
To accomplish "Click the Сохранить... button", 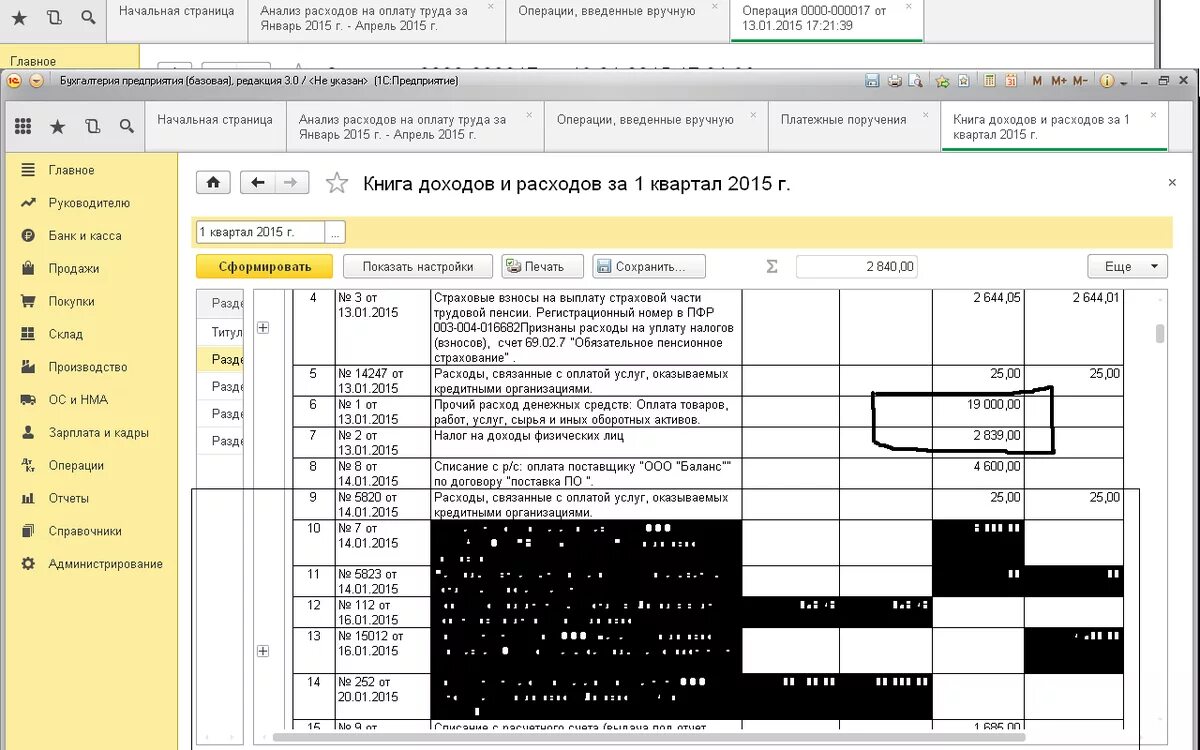I will 649,267.
